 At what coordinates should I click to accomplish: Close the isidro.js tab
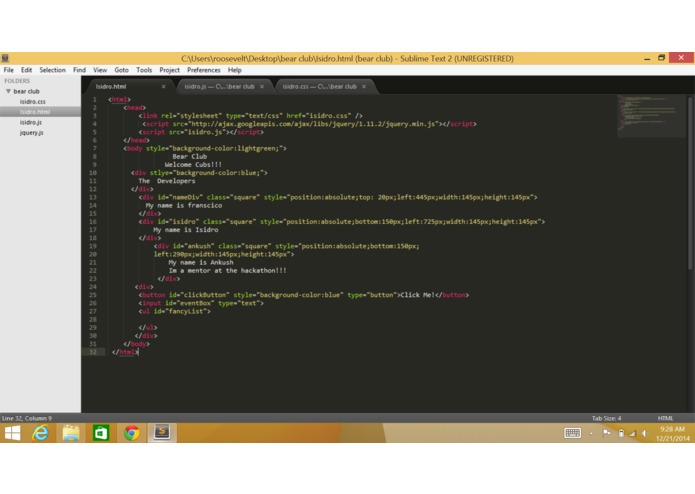pyautogui.click(x=262, y=86)
